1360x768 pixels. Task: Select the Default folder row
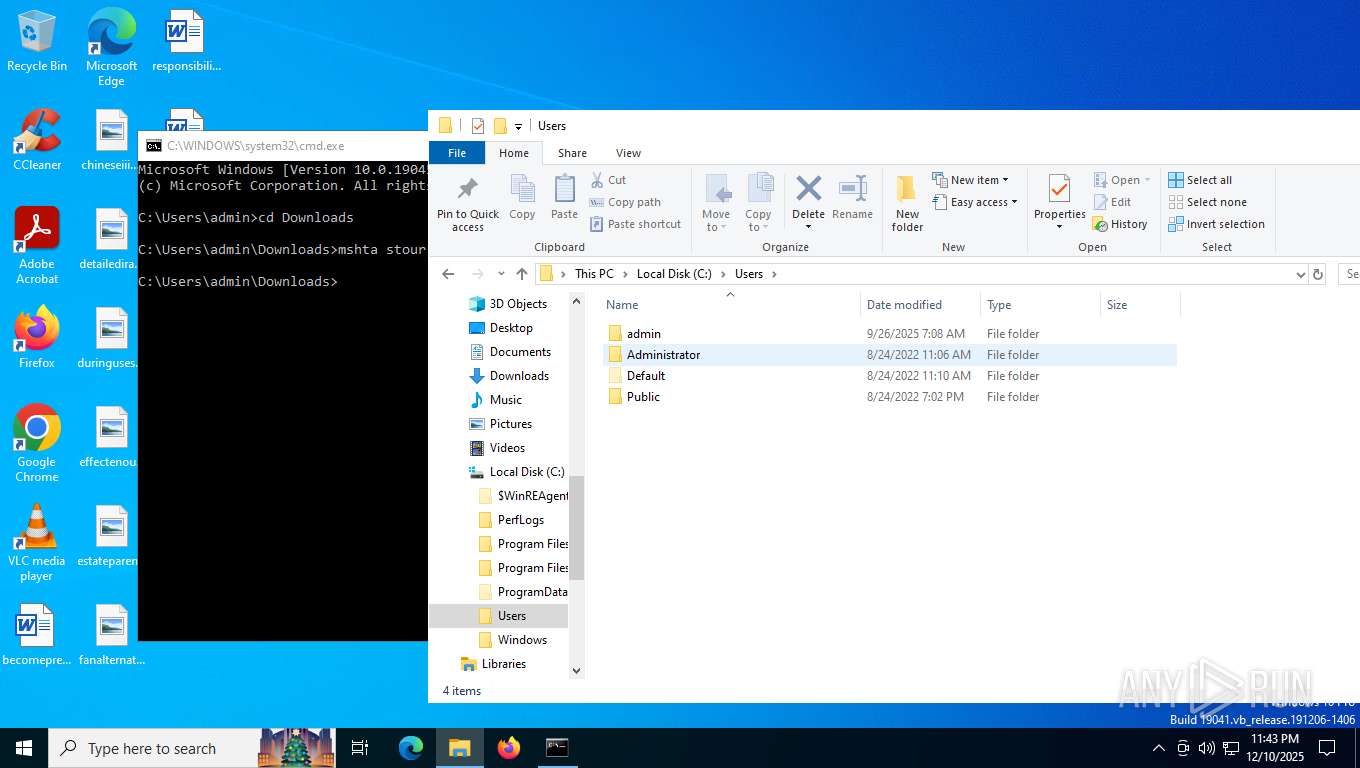click(890, 376)
